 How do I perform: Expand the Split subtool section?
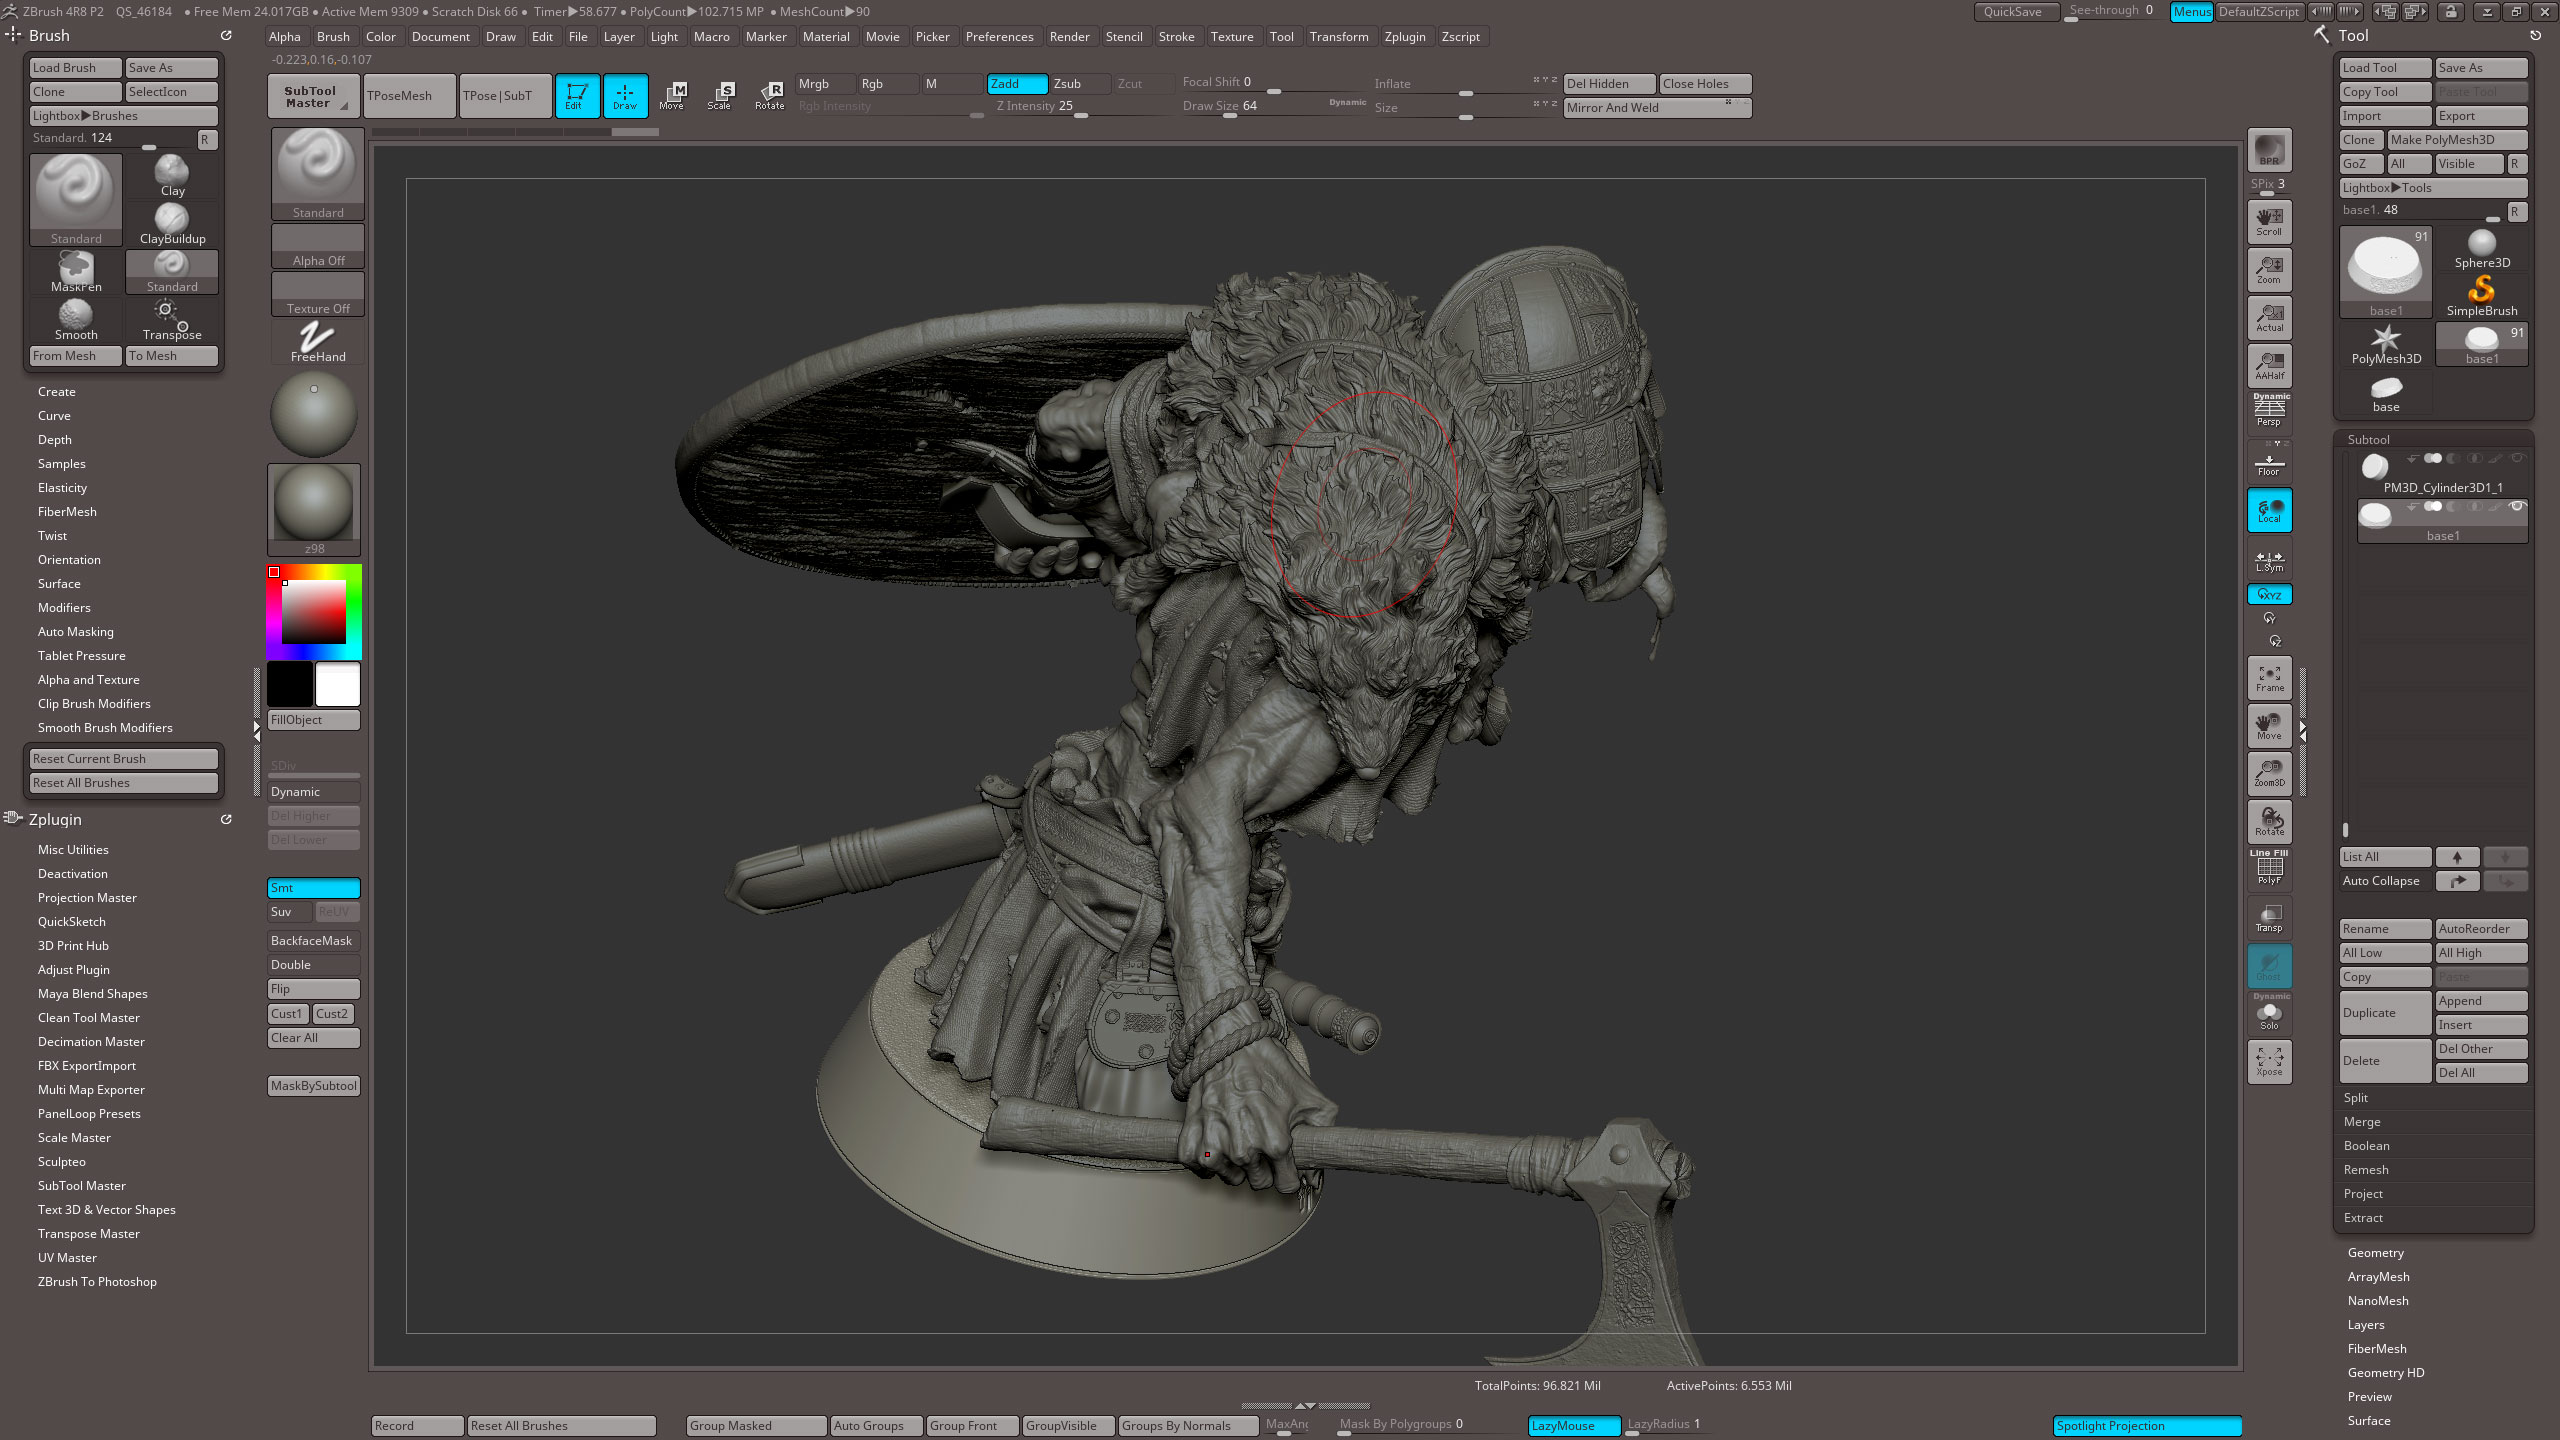click(x=2356, y=1098)
